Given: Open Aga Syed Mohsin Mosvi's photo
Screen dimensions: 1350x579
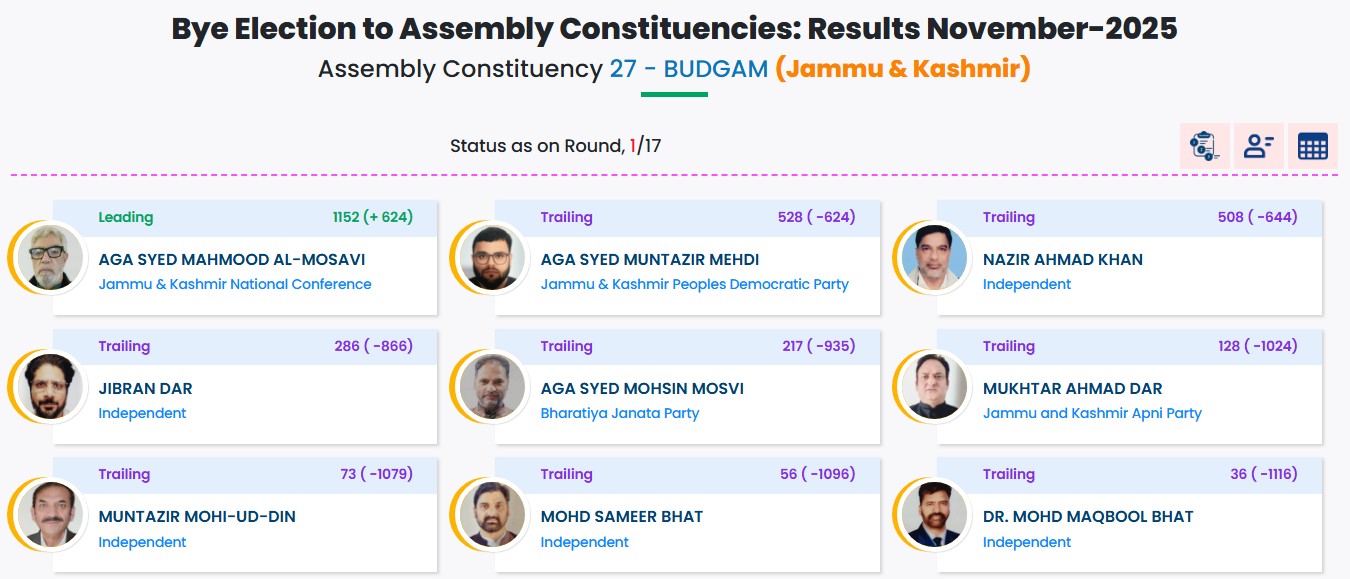Looking at the screenshot, I should (x=492, y=386).
